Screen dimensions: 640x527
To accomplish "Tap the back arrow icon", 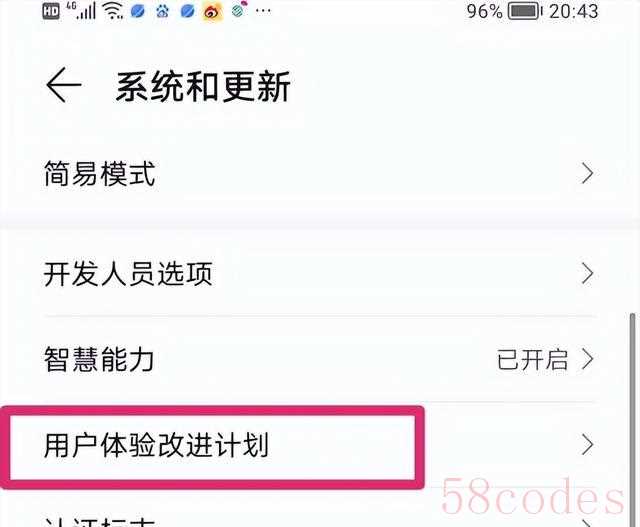I will [x=64, y=85].
